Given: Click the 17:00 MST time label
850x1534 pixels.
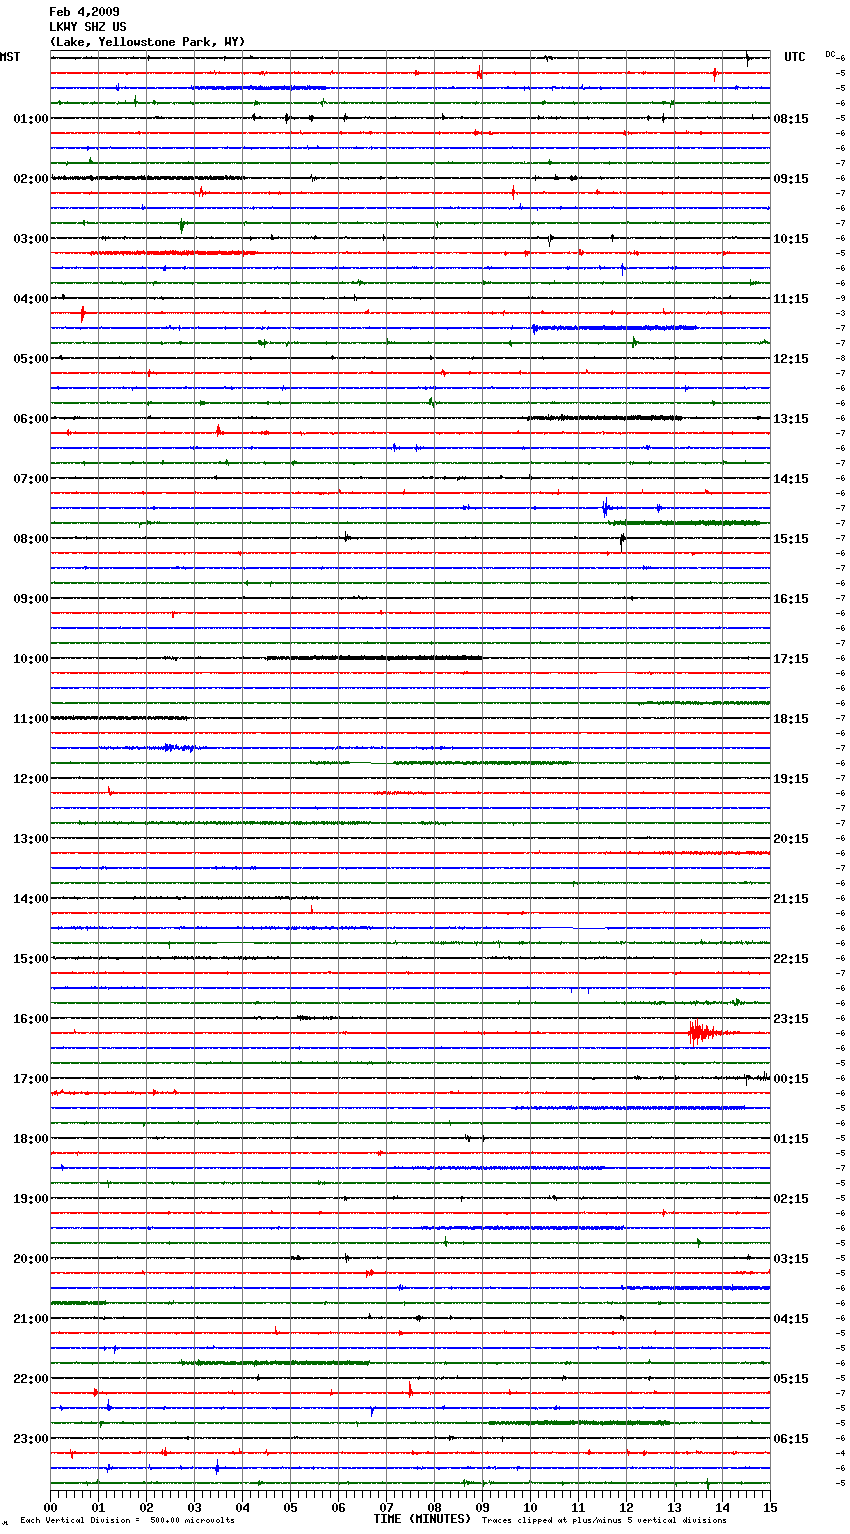Looking at the screenshot, I should [31, 1079].
